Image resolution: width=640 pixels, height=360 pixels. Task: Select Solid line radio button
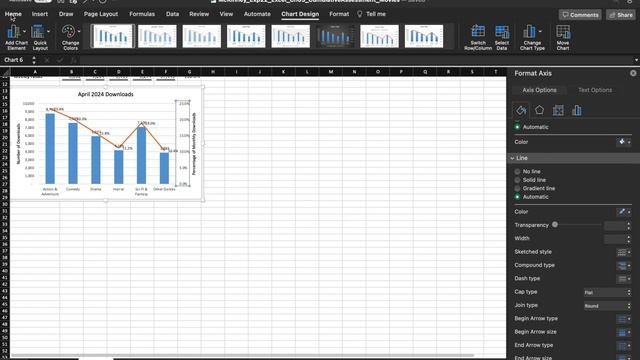pyautogui.click(x=517, y=180)
